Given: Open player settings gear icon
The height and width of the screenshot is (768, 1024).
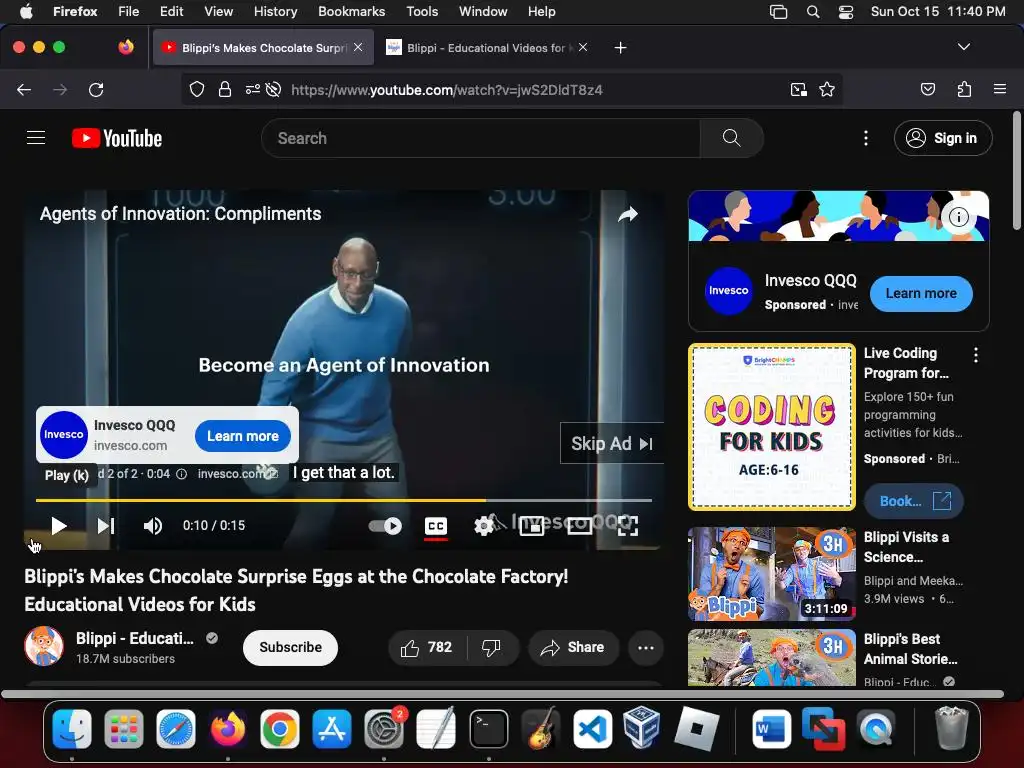Looking at the screenshot, I should point(484,526).
